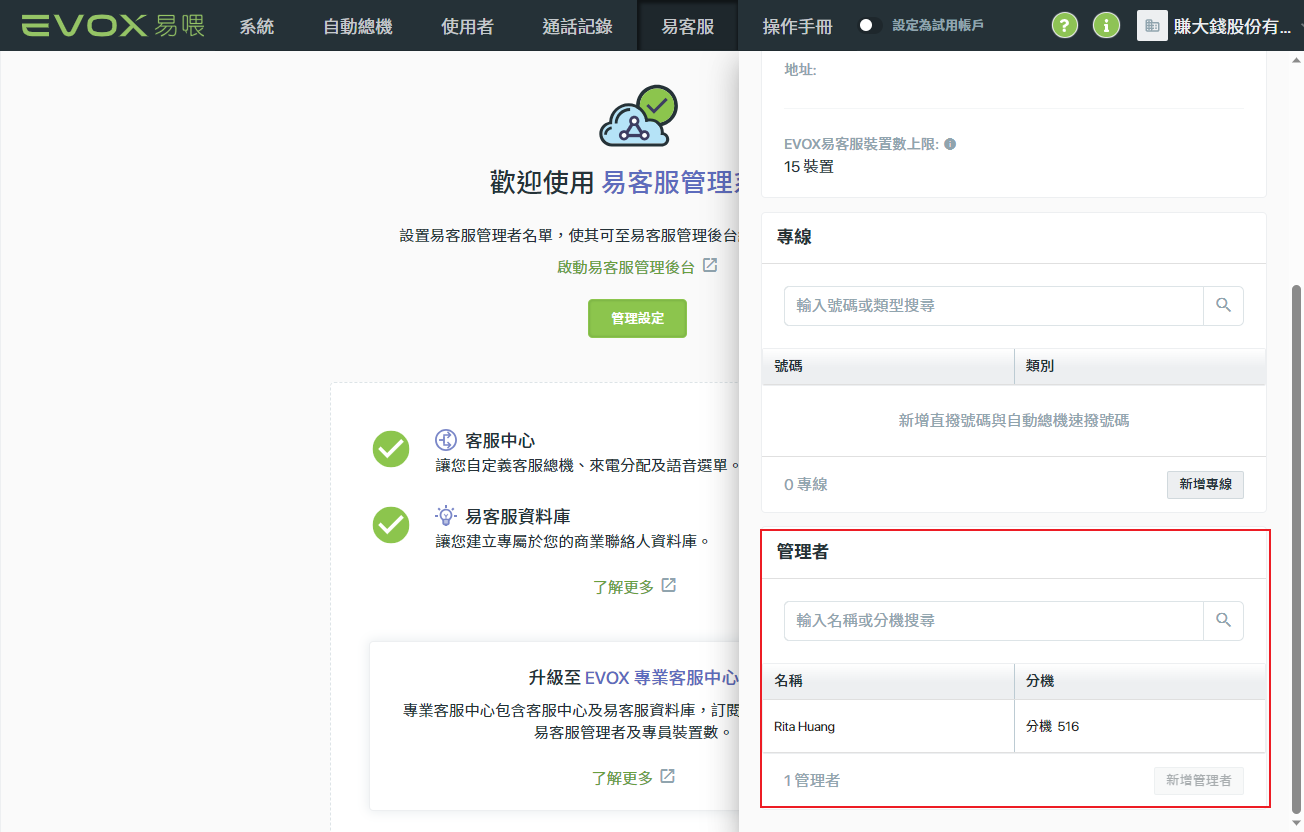Toggle 設定為試用帳戶 switch
This screenshot has height=832, width=1304.
pyautogui.click(x=870, y=25)
